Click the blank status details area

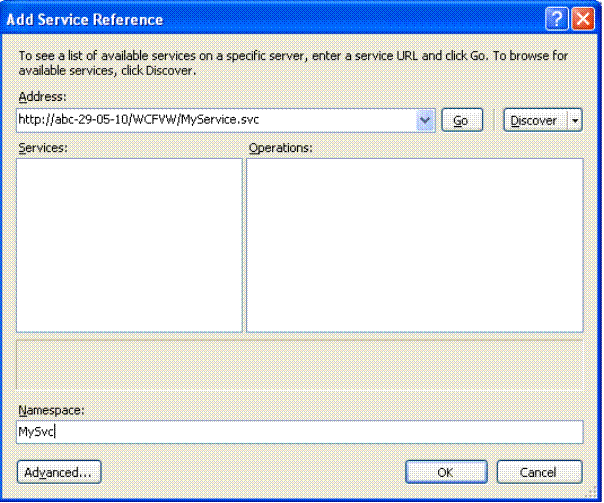pyautogui.click(x=300, y=365)
